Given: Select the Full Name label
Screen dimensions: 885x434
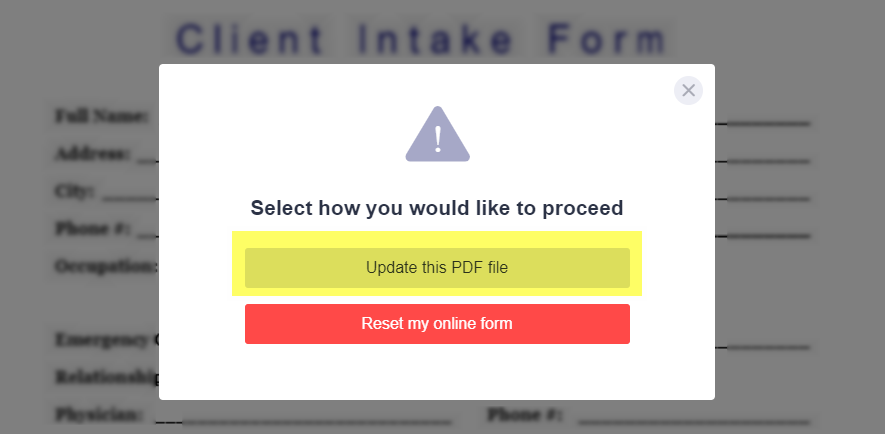Looking at the screenshot, I should point(102,116).
